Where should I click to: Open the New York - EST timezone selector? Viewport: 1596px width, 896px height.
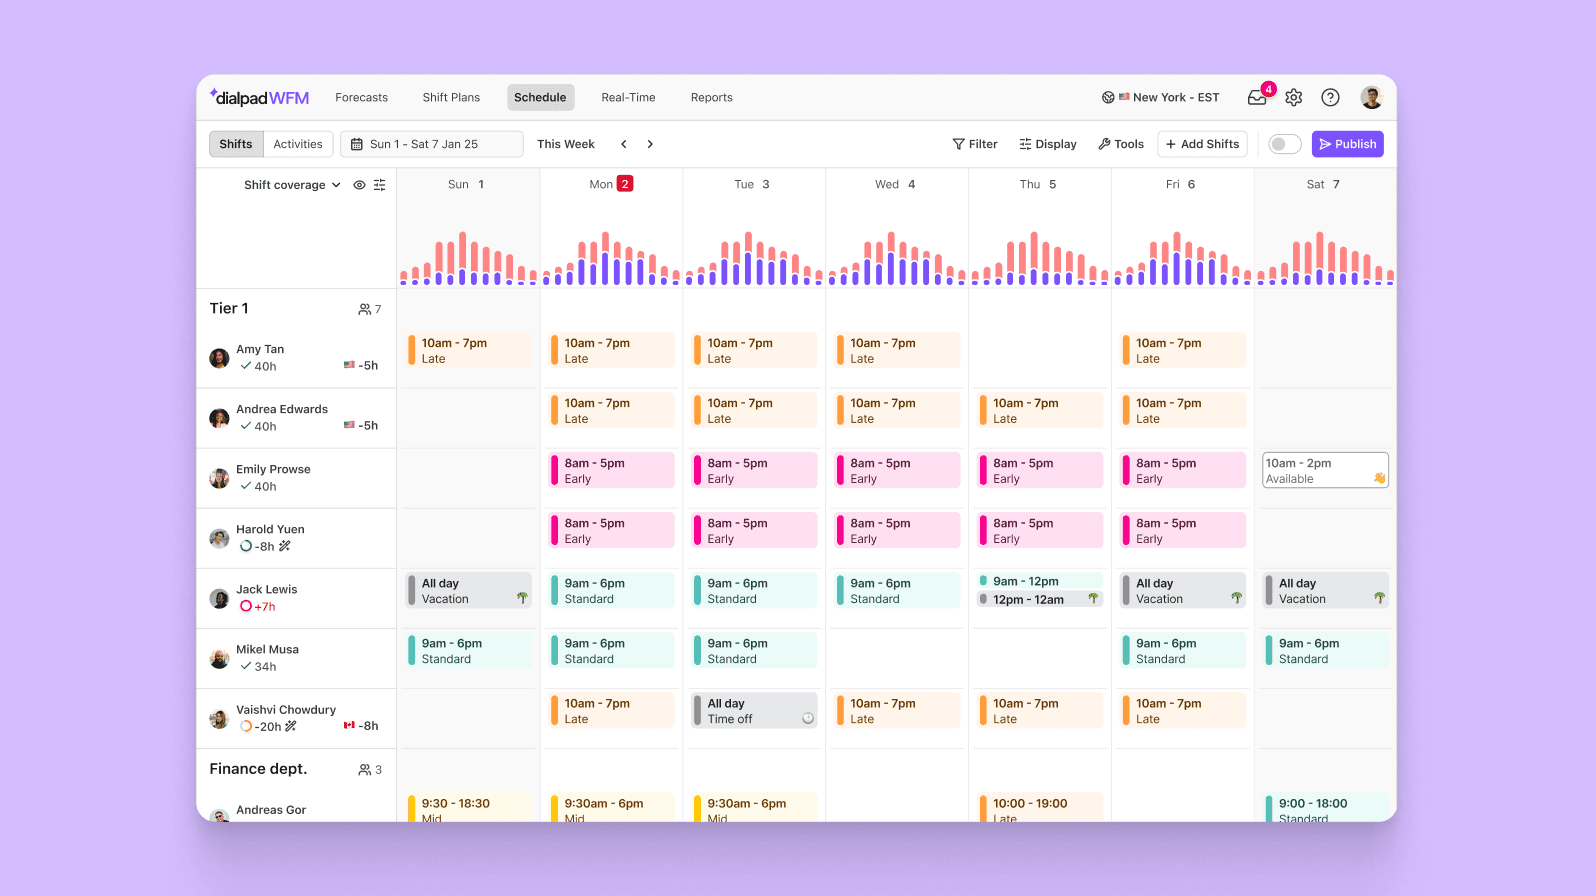tap(1161, 97)
